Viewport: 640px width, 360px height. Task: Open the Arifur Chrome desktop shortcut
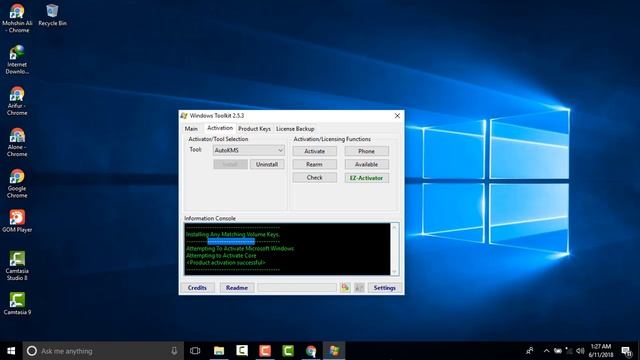pyautogui.click(x=17, y=101)
